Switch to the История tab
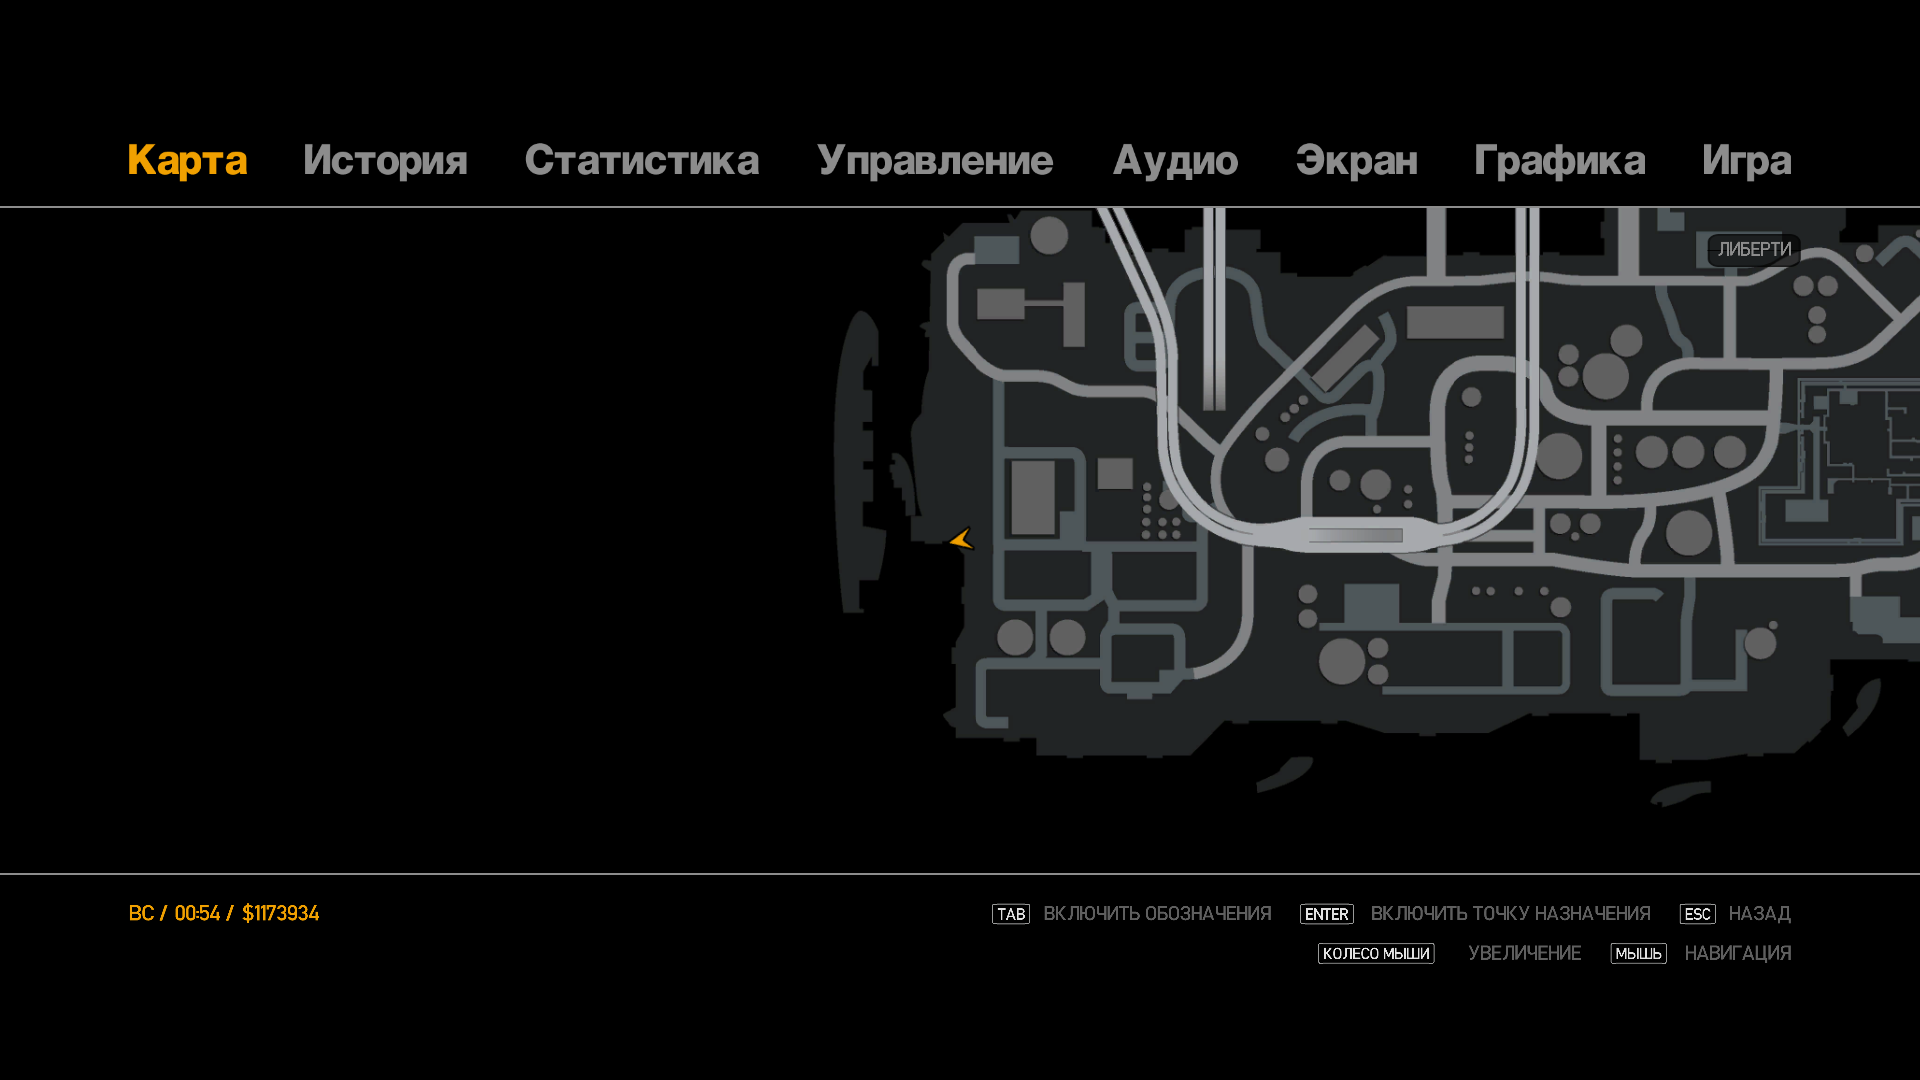The width and height of the screenshot is (1920, 1080). [x=385, y=161]
